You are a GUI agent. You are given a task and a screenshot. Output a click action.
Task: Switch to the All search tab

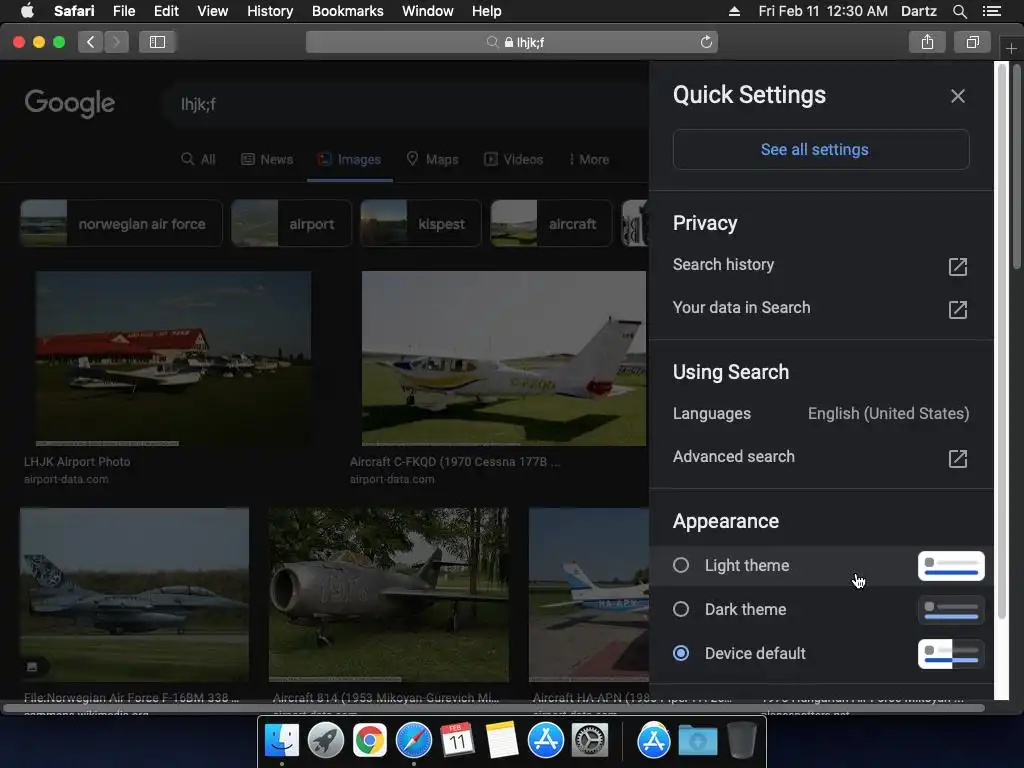[x=198, y=159]
